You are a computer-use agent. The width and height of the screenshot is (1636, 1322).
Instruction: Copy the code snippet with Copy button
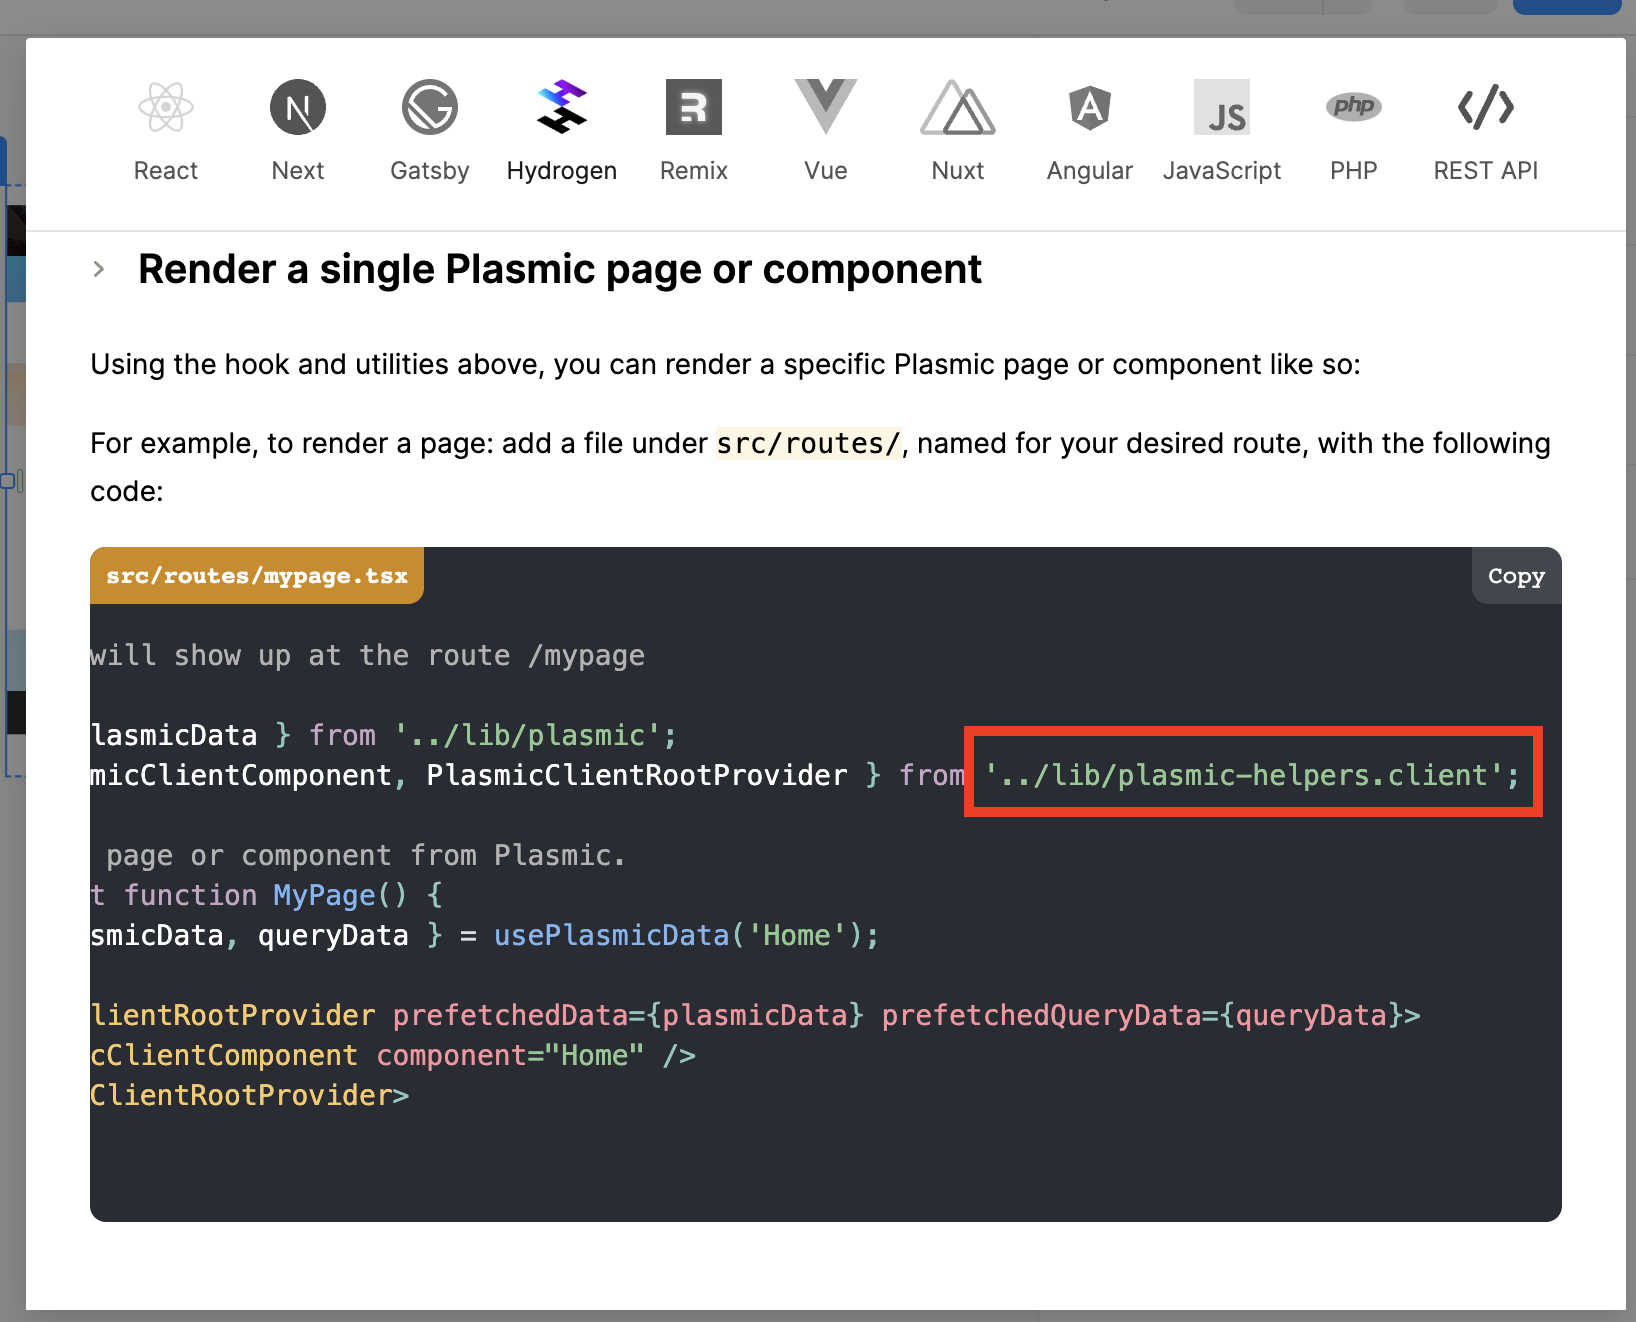(x=1516, y=576)
